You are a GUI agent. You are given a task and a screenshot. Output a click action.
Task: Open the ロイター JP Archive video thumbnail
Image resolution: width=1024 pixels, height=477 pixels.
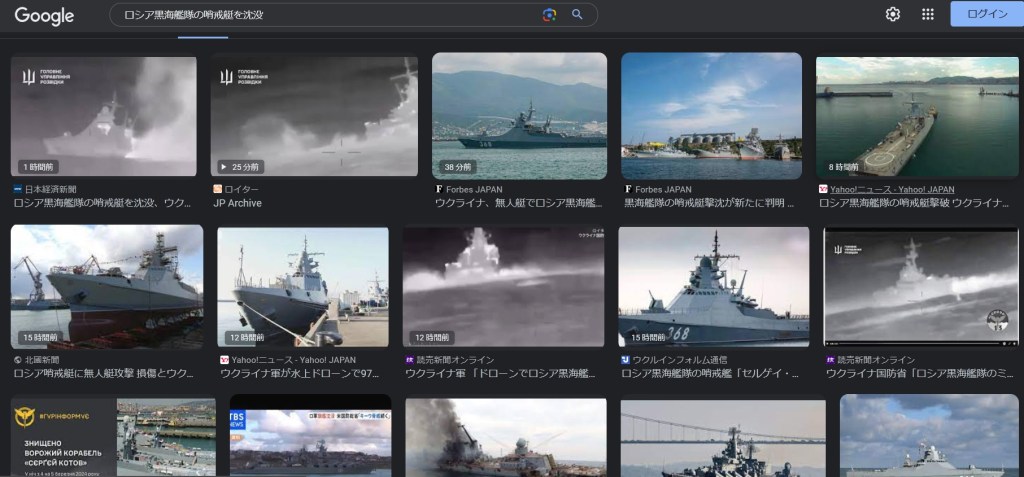314,116
